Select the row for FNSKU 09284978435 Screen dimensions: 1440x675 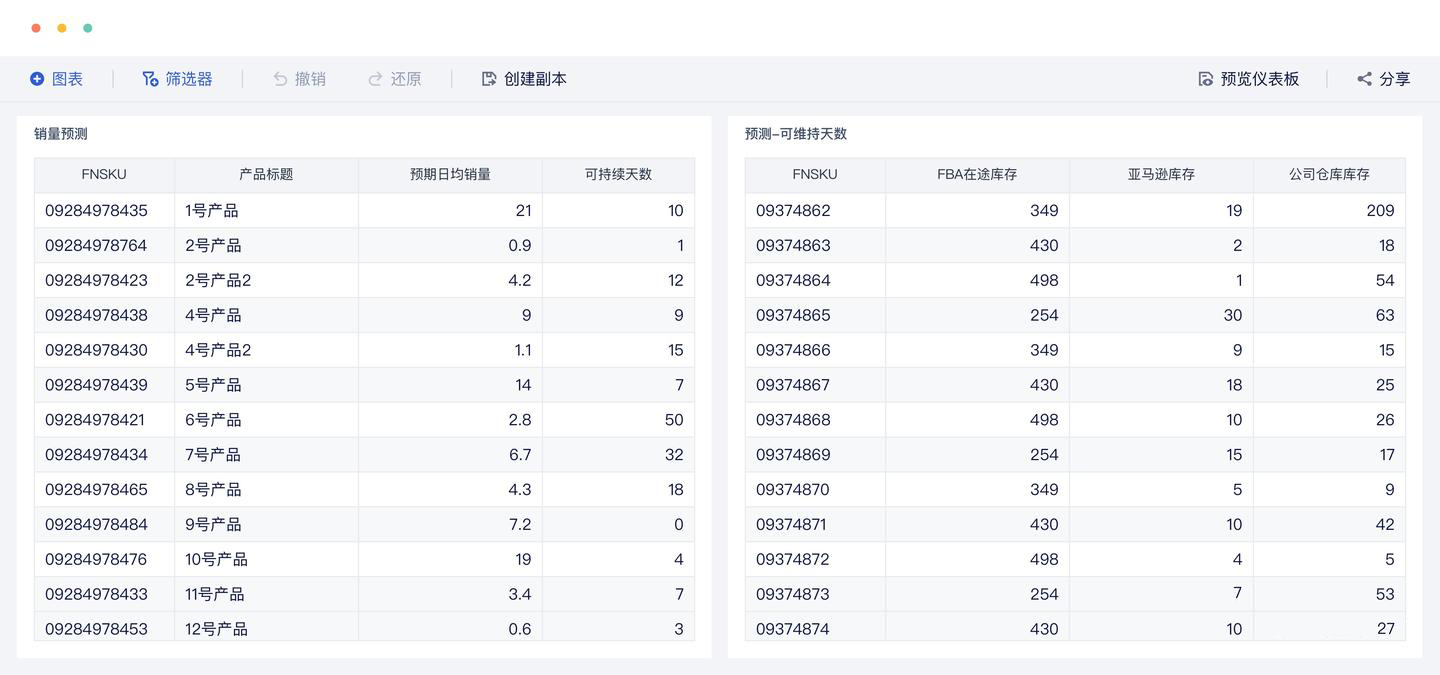click(x=96, y=211)
